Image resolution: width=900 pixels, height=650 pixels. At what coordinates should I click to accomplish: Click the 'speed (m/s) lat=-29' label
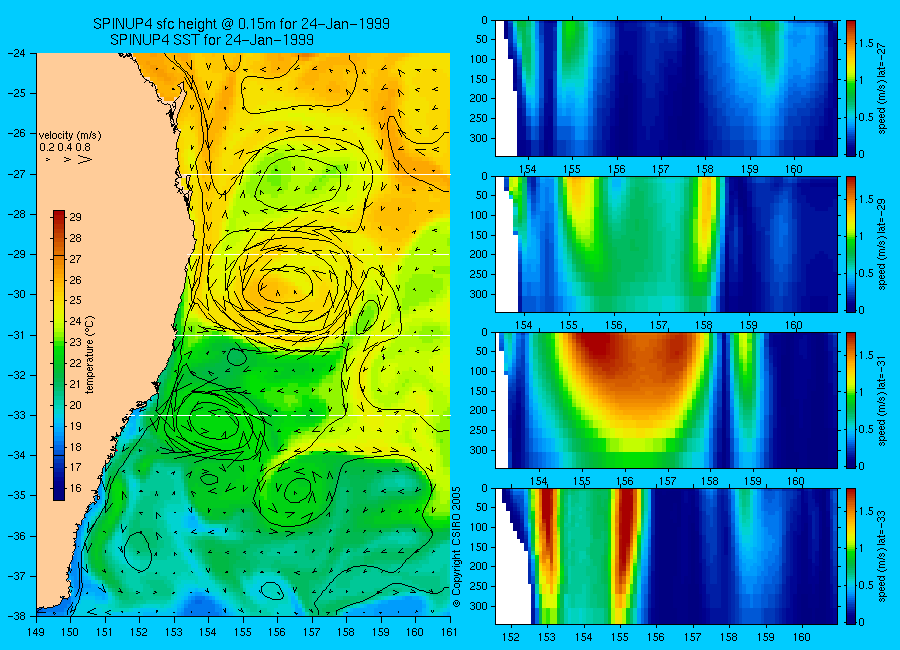883,244
